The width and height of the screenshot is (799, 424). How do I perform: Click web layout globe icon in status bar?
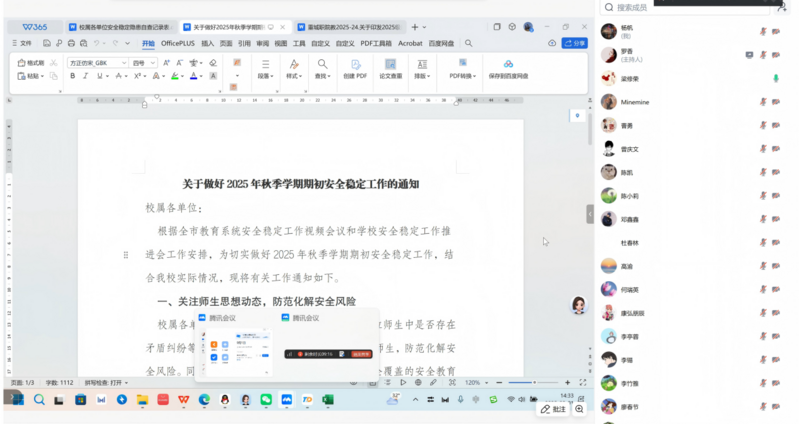coord(418,382)
